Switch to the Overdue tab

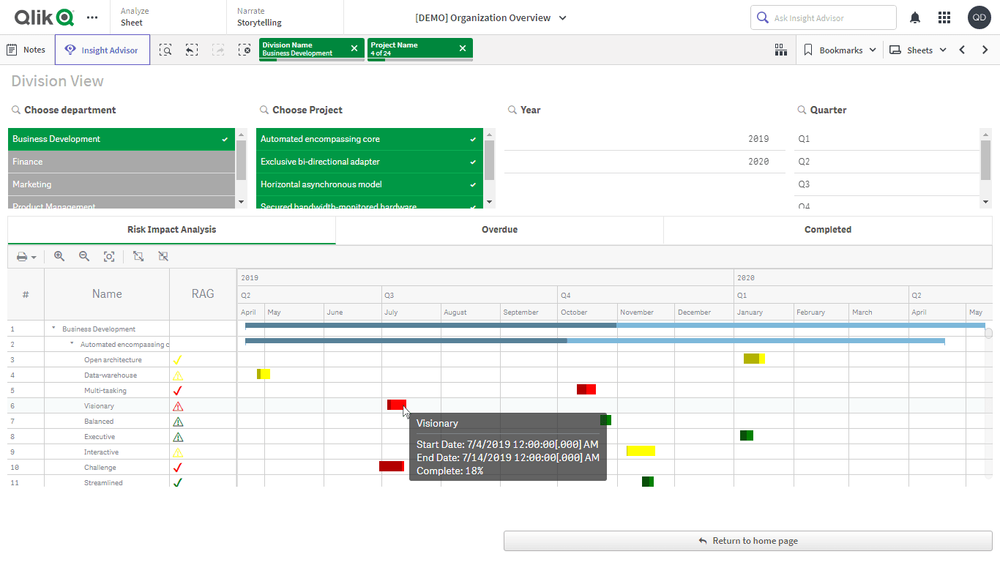click(499, 230)
